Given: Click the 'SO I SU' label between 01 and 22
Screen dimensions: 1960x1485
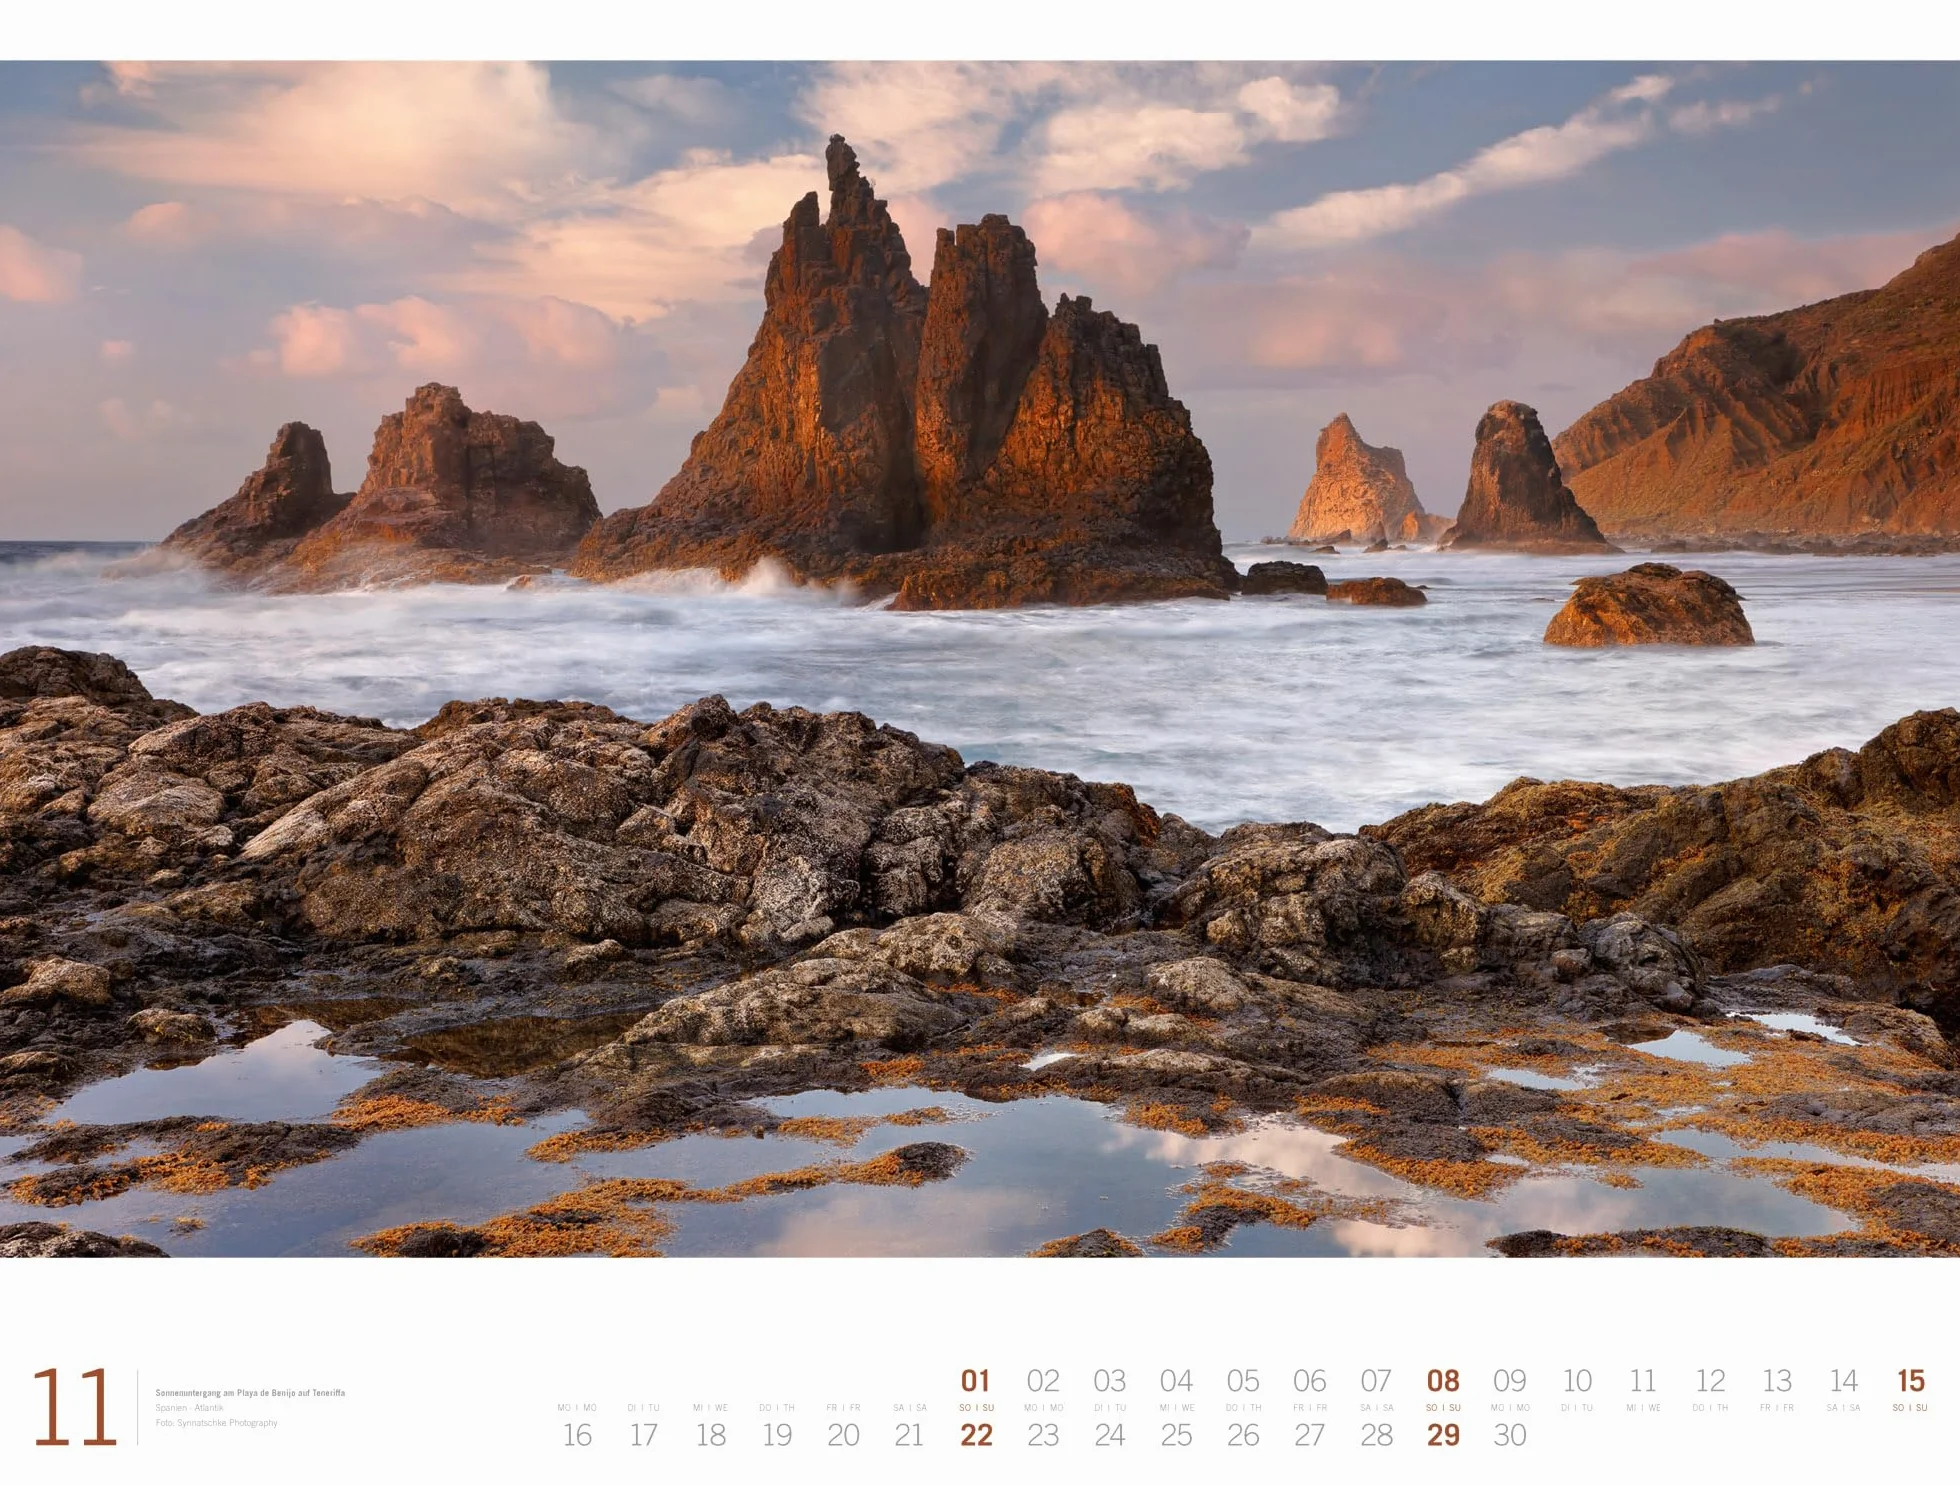Looking at the screenshot, I should (x=976, y=1408).
